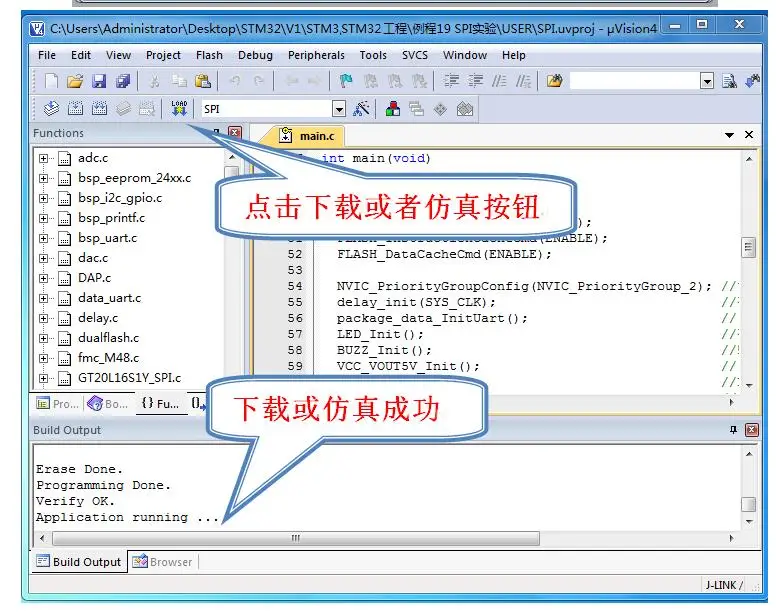Click code line 57 LED_Init();

pyautogui.click(x=380, y=334)
